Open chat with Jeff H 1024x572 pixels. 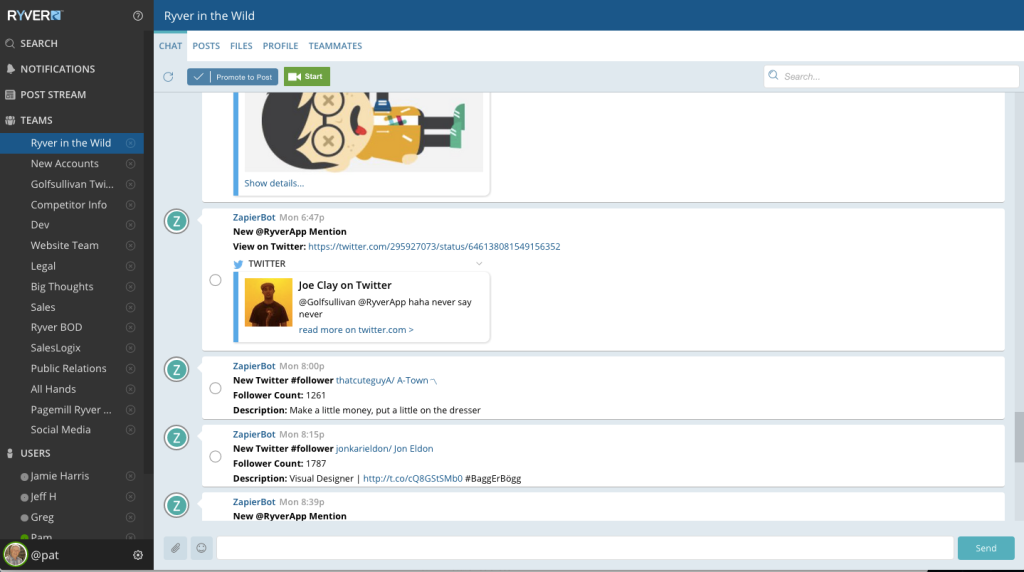tap(43, 497)
